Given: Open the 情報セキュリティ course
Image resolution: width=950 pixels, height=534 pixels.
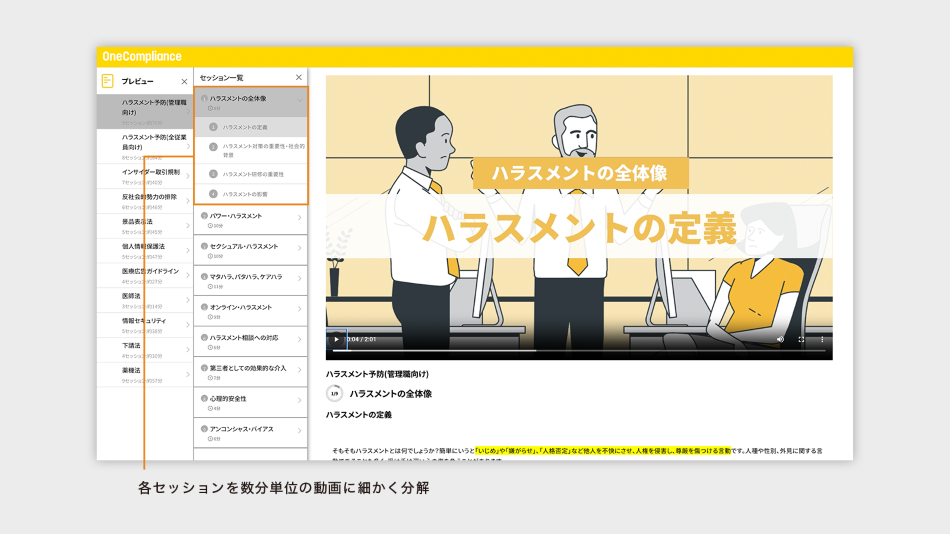Looking at the screenshot, I should coord(144,324).
